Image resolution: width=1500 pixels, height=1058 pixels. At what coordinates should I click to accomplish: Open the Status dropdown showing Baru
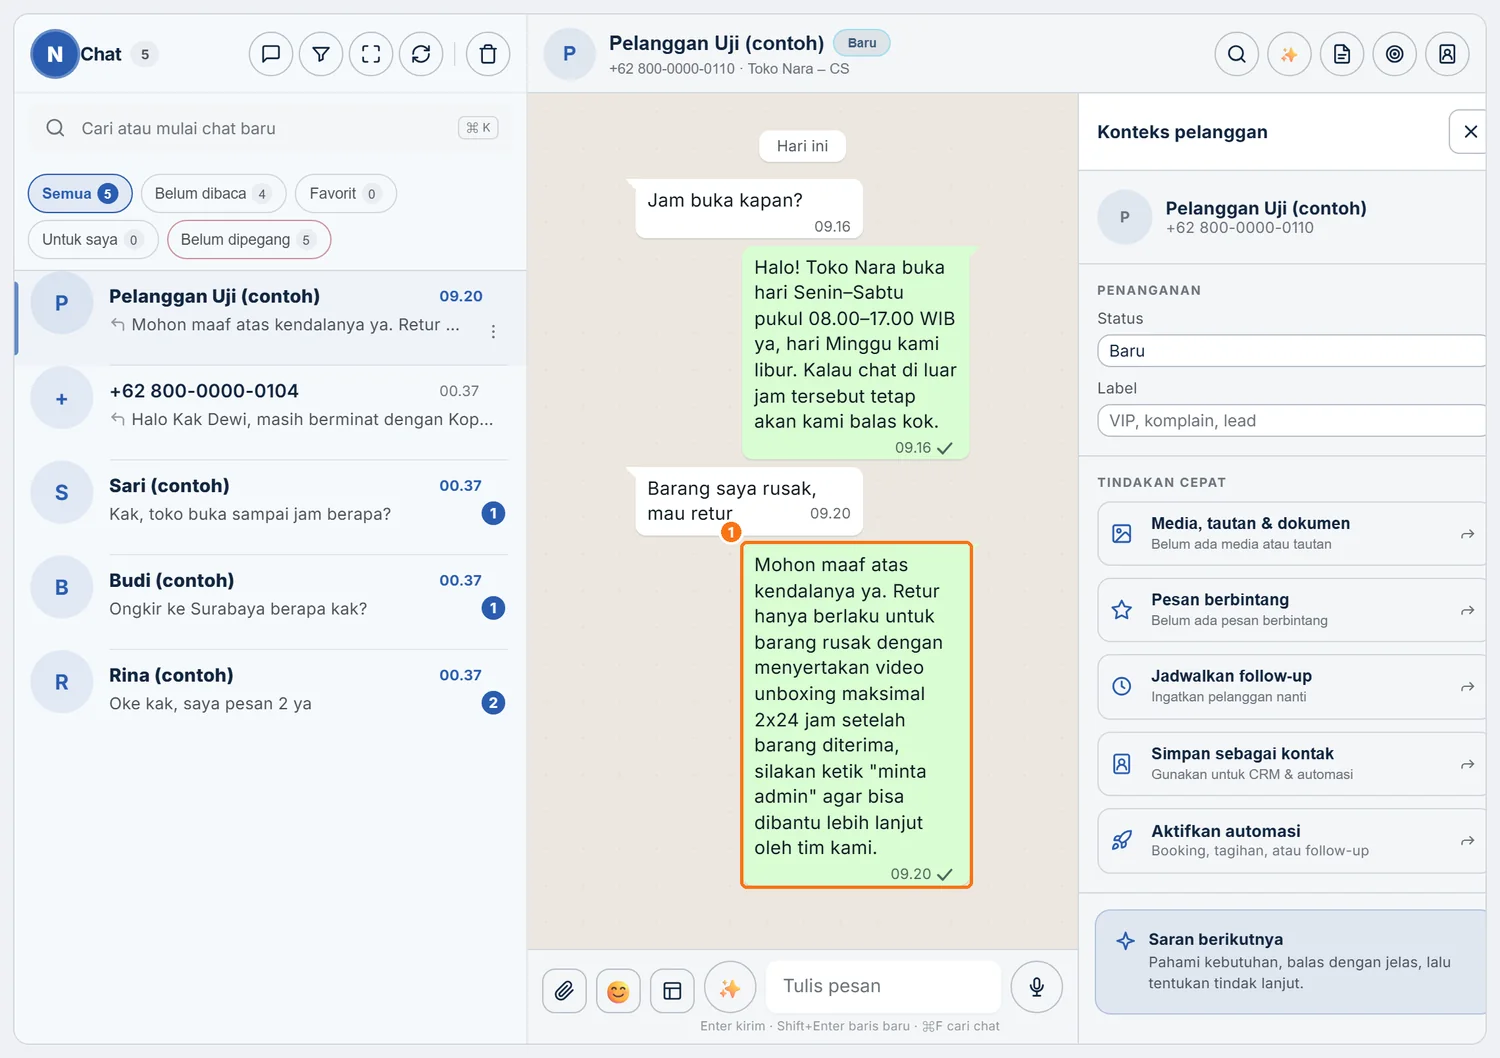pos(1291,351)
